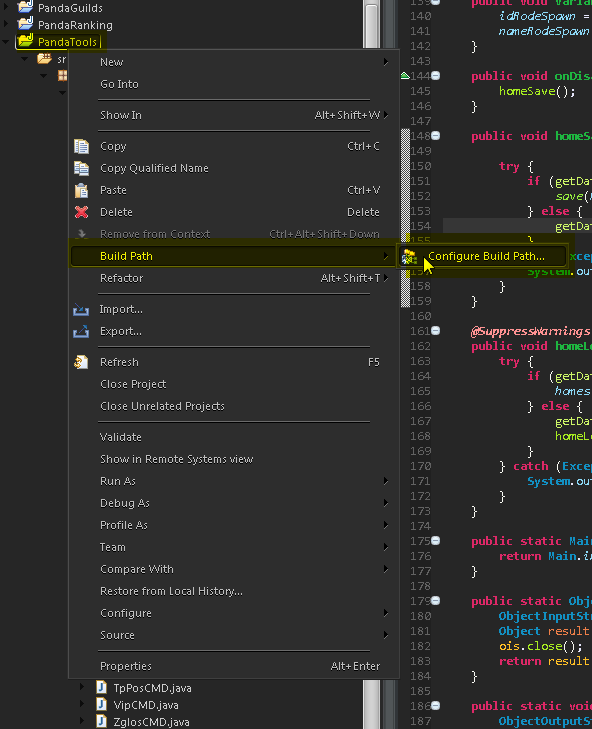592x729 pixels.
Task: Select Paste in the context menu
Action: pos(234,190)
